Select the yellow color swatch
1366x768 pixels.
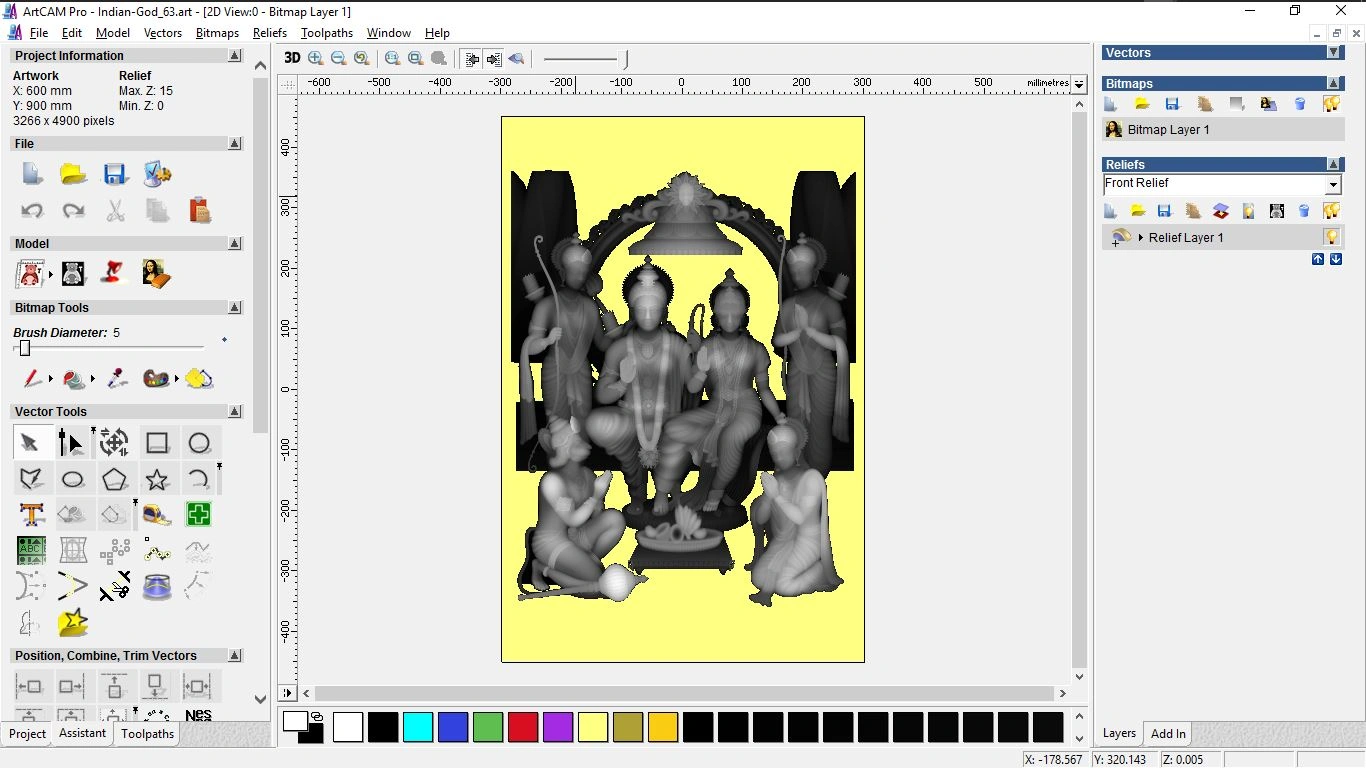(x=593, y=727)
